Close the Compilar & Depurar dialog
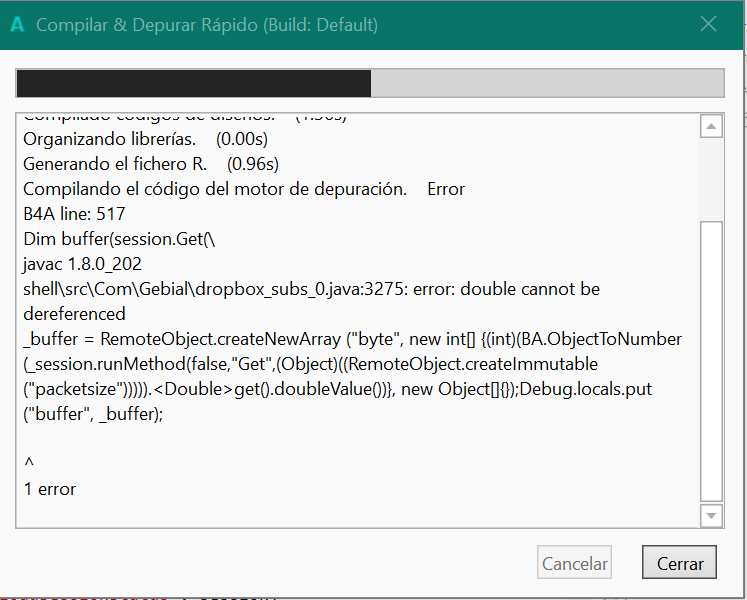The height and width of the screenshot is (600, 747). click(708, 24)
